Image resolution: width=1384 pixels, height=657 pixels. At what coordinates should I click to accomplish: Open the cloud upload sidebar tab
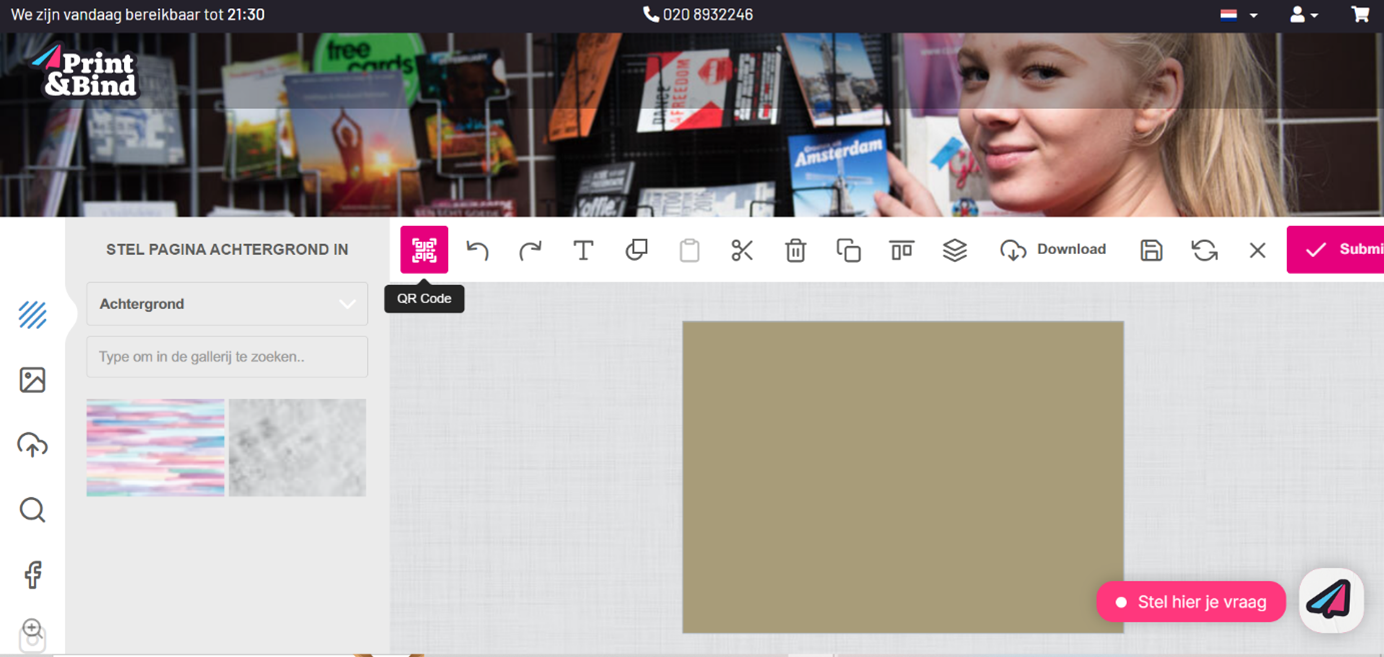(32, 445)
